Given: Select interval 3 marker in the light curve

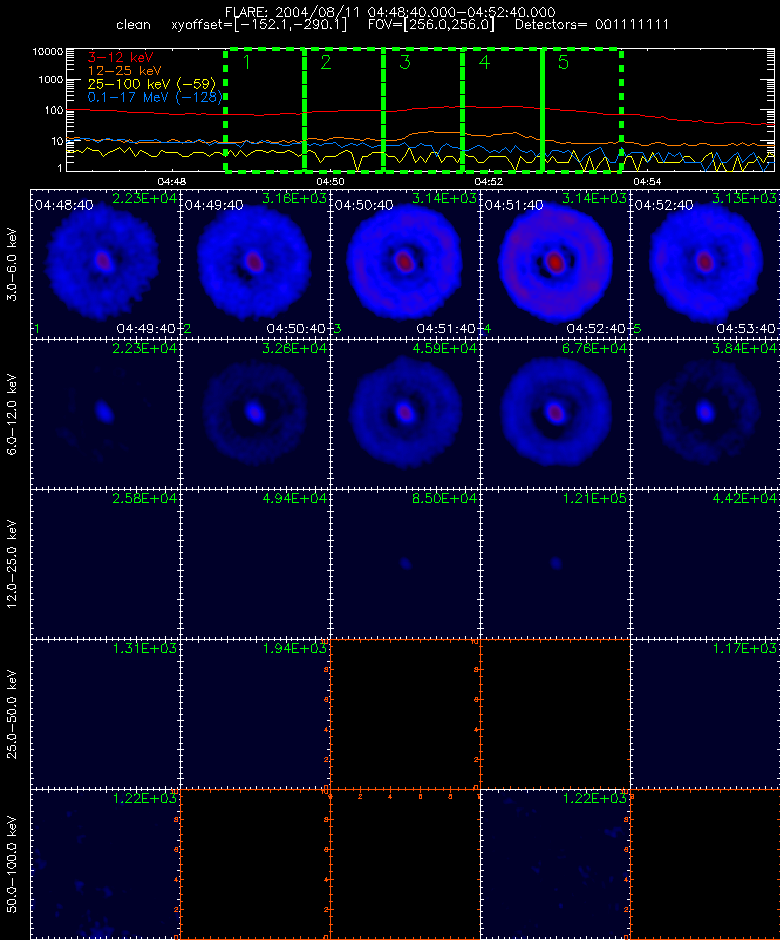Looking at the screenshot, I should coord(405,62).
